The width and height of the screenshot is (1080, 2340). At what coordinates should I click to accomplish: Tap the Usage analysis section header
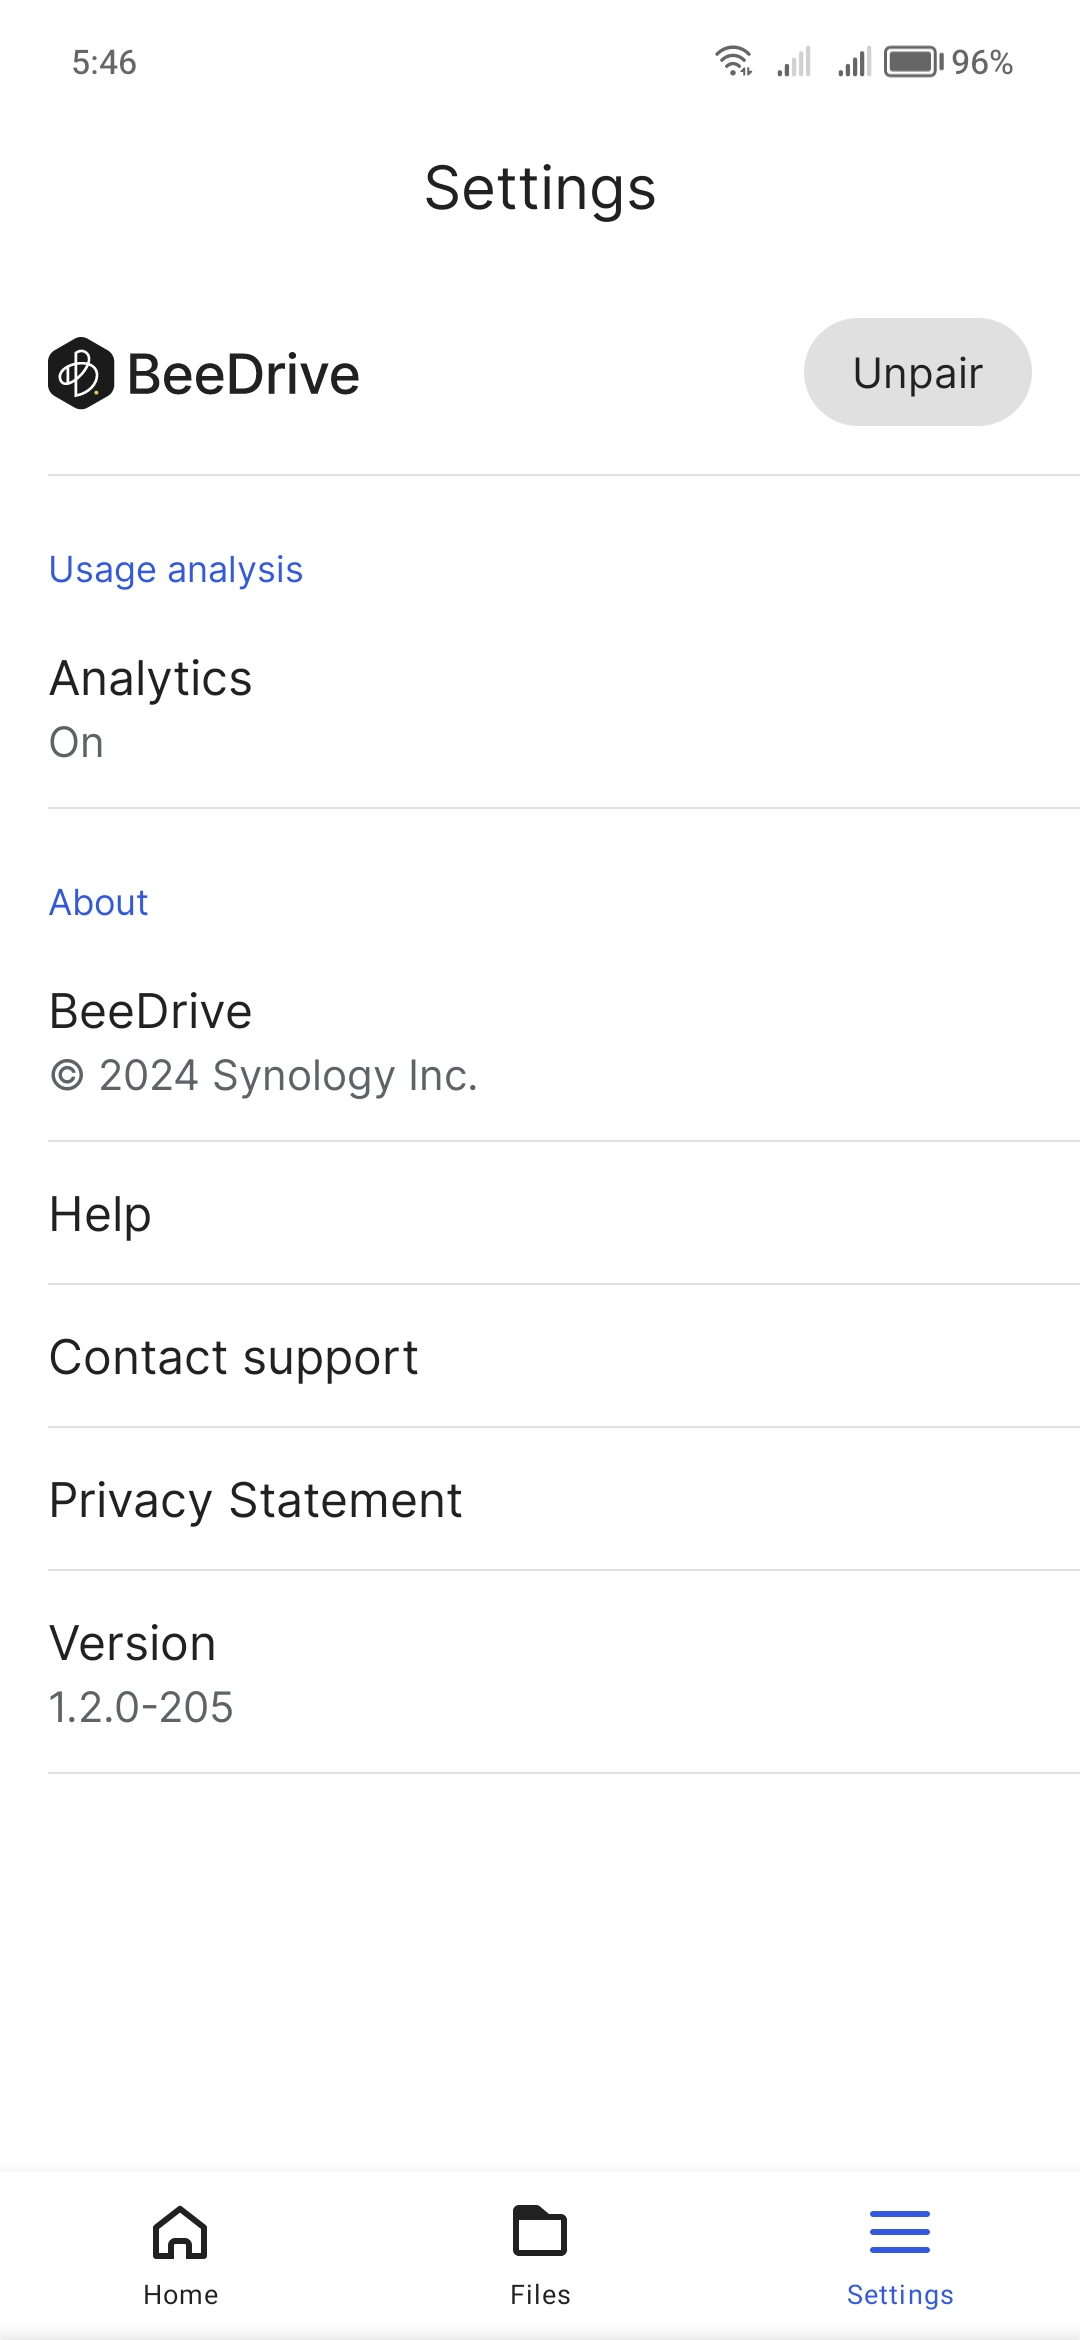coord(176,570)
